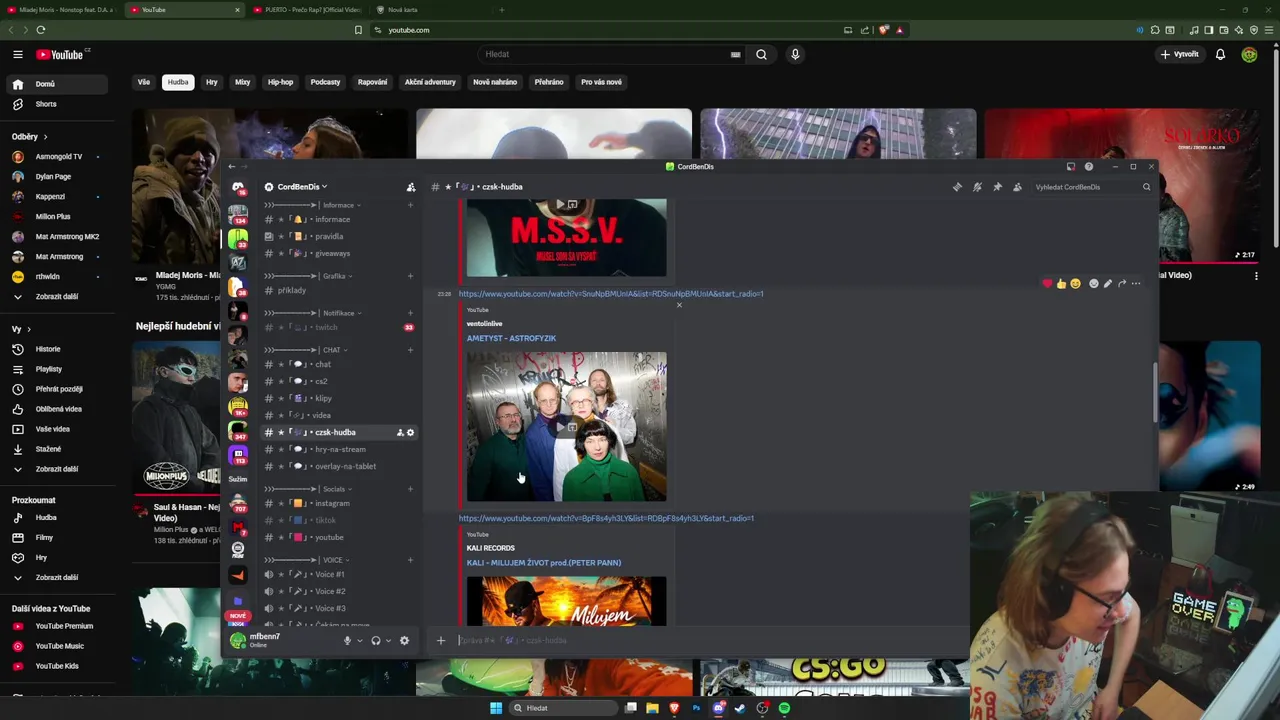1280x720 pixels.
Task: Toggle Discord microphone mute
Action: 347,641
